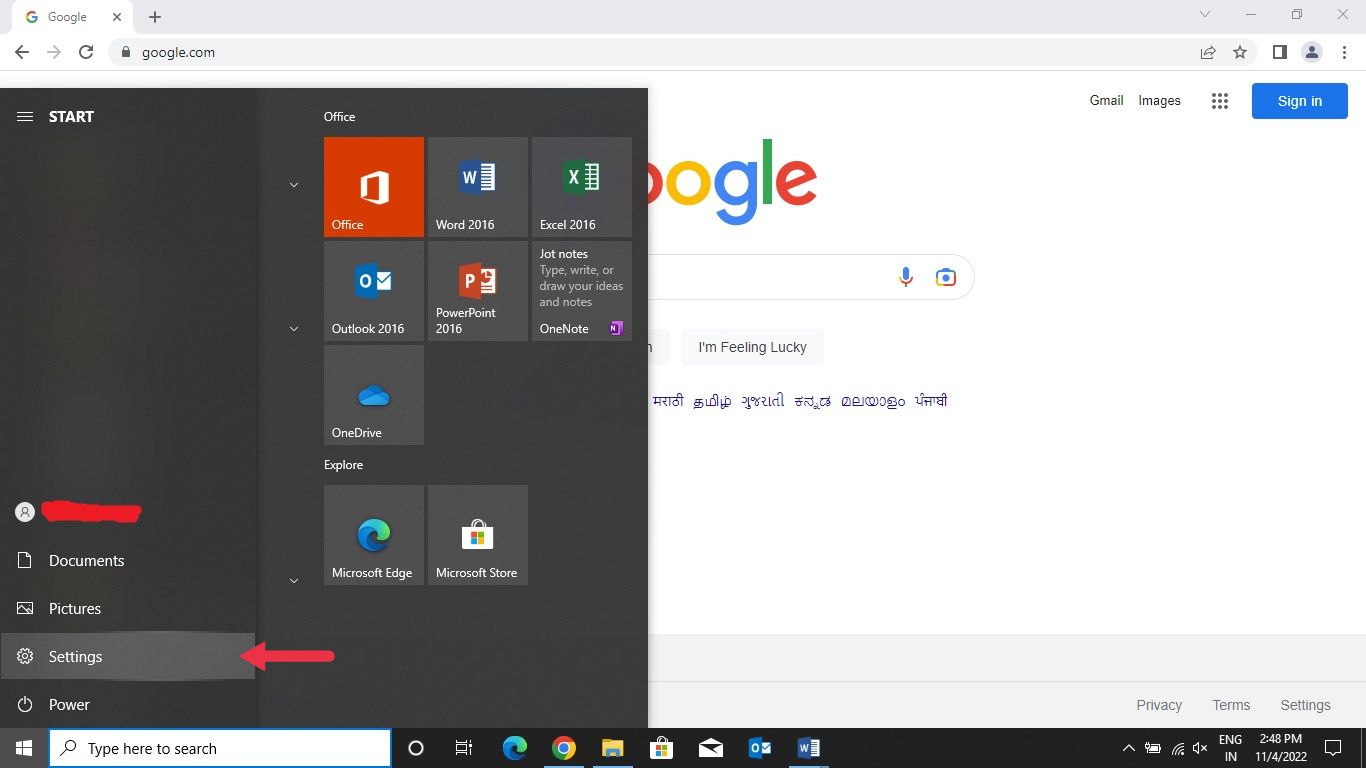1366x768 pixels.
Task: Open Google apps grid
Action: point(1219,101)
